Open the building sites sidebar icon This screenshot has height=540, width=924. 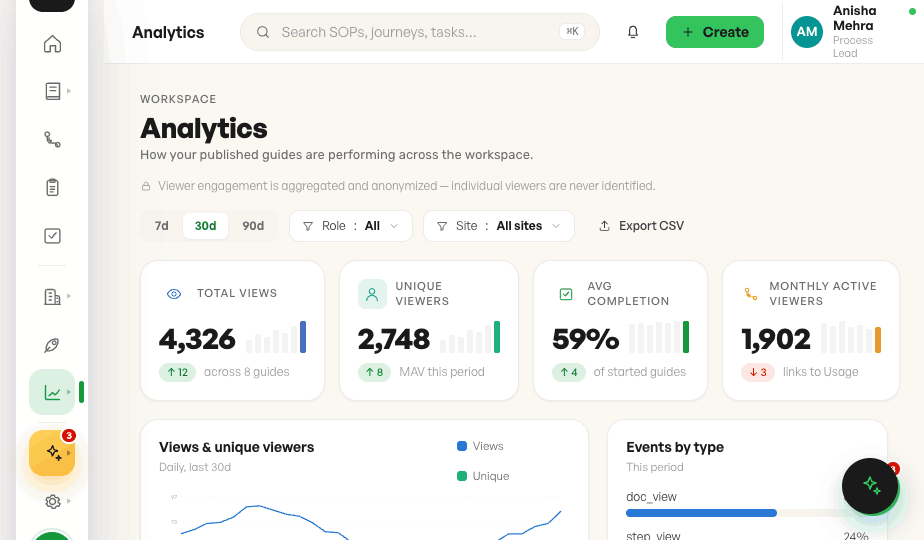coord(52,297)
